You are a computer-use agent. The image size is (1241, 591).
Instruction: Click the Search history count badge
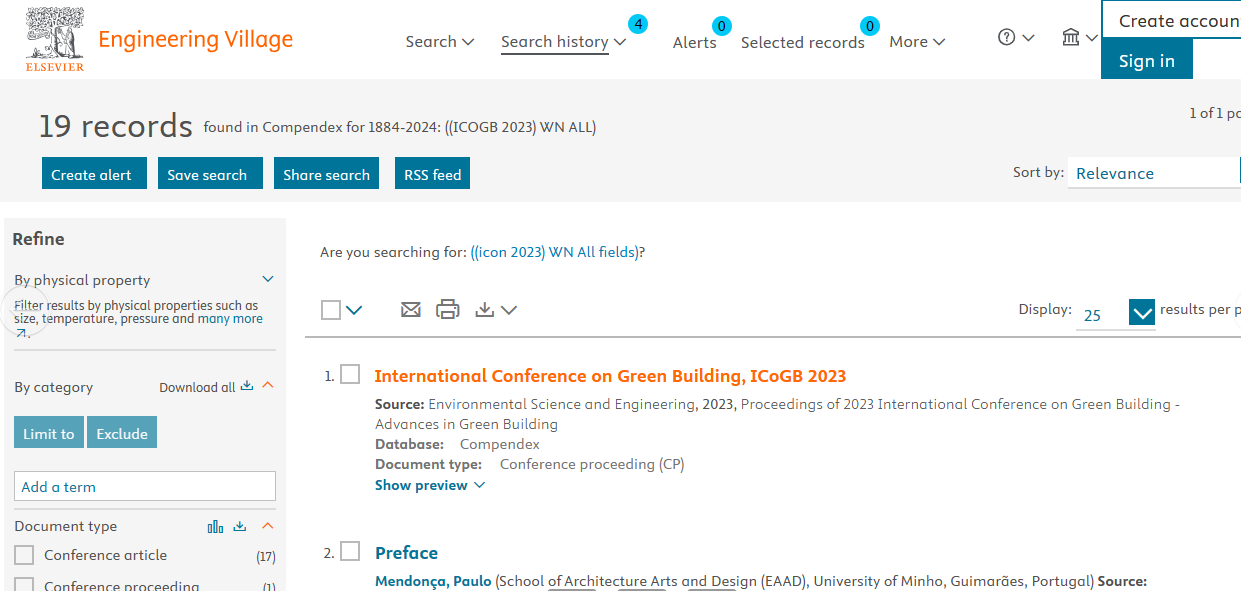pos(638,24)
